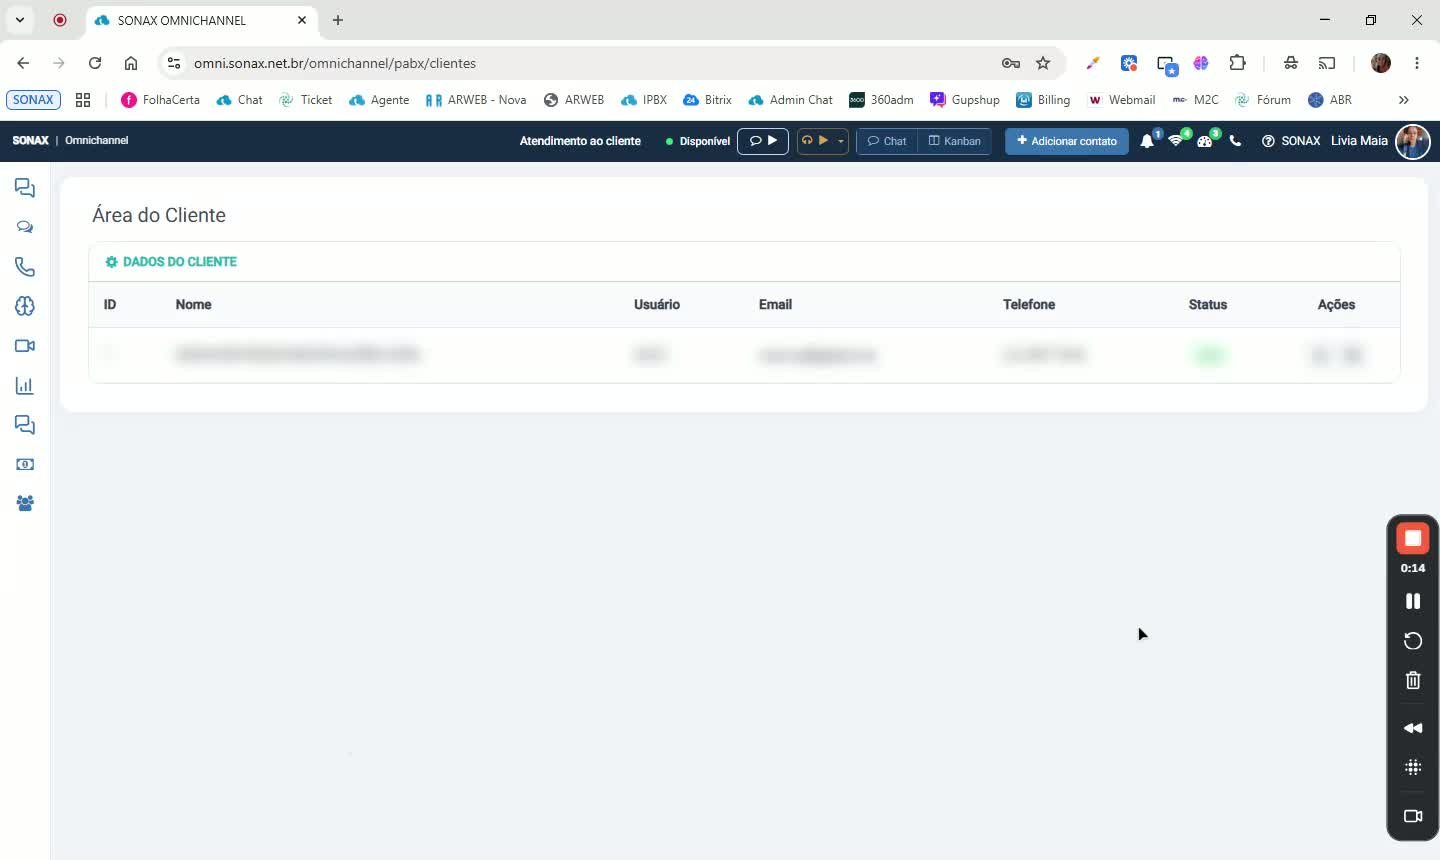
Task: Pause the screen recording
Action: click(x=1413, y=601)
